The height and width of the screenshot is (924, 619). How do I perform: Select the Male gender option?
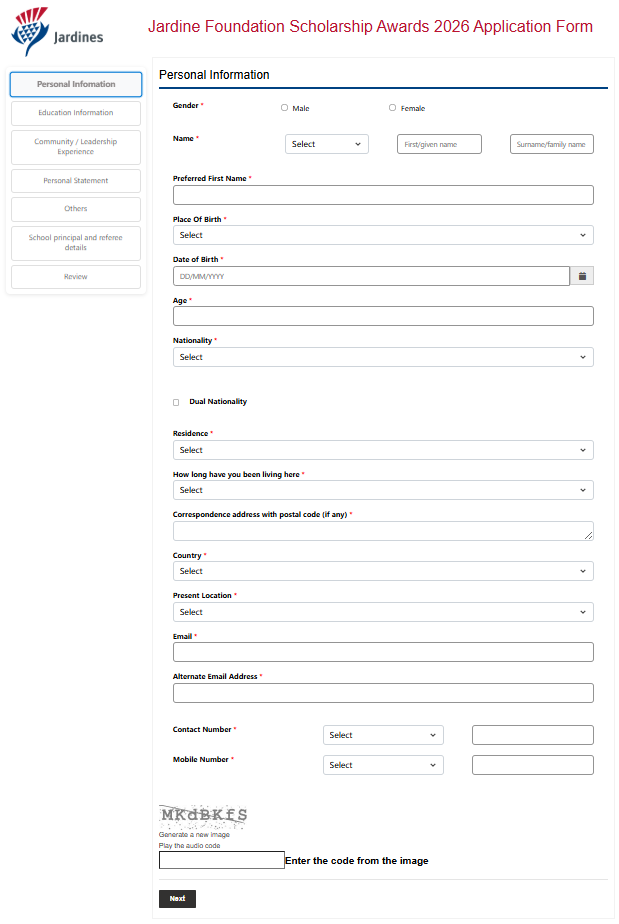(x=285, y=108)
